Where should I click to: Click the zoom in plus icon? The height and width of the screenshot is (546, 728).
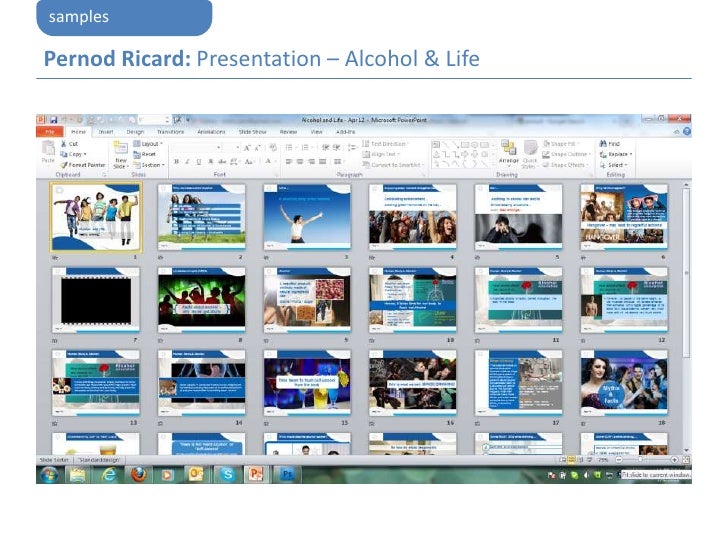tap(674, 460)
